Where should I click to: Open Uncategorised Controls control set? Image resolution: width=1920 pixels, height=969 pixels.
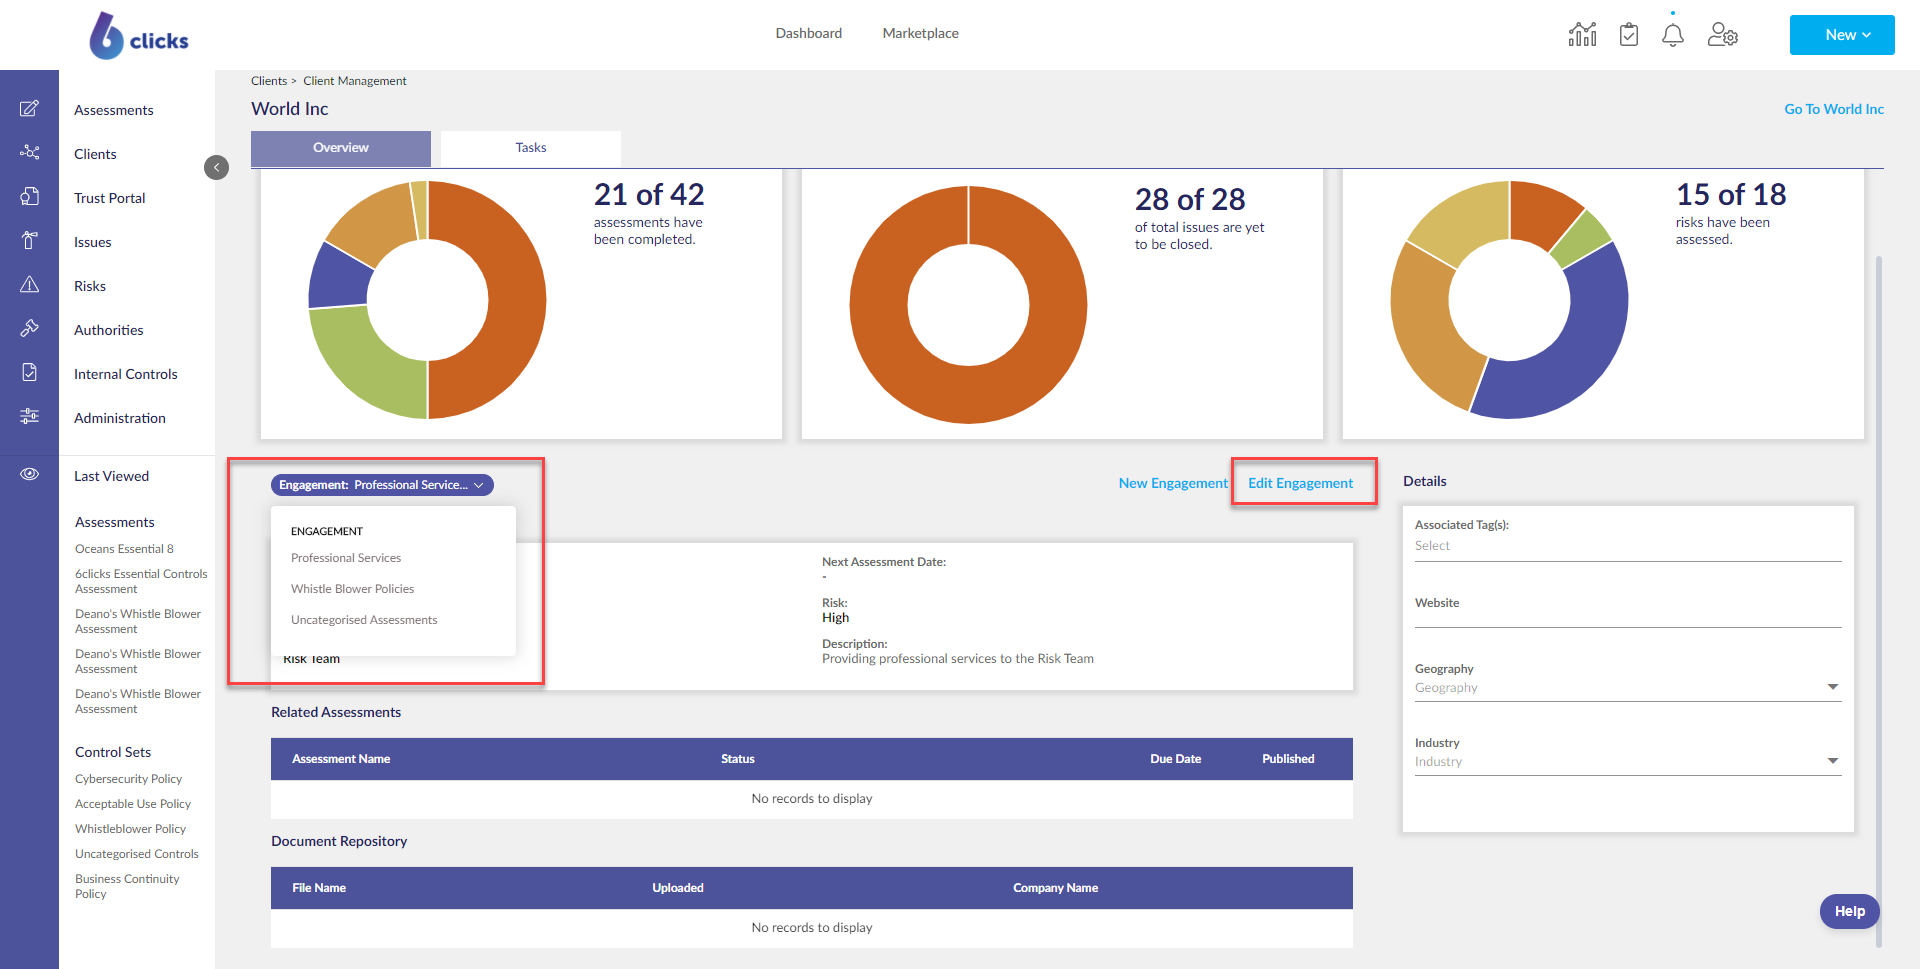(x=137, y=854)
